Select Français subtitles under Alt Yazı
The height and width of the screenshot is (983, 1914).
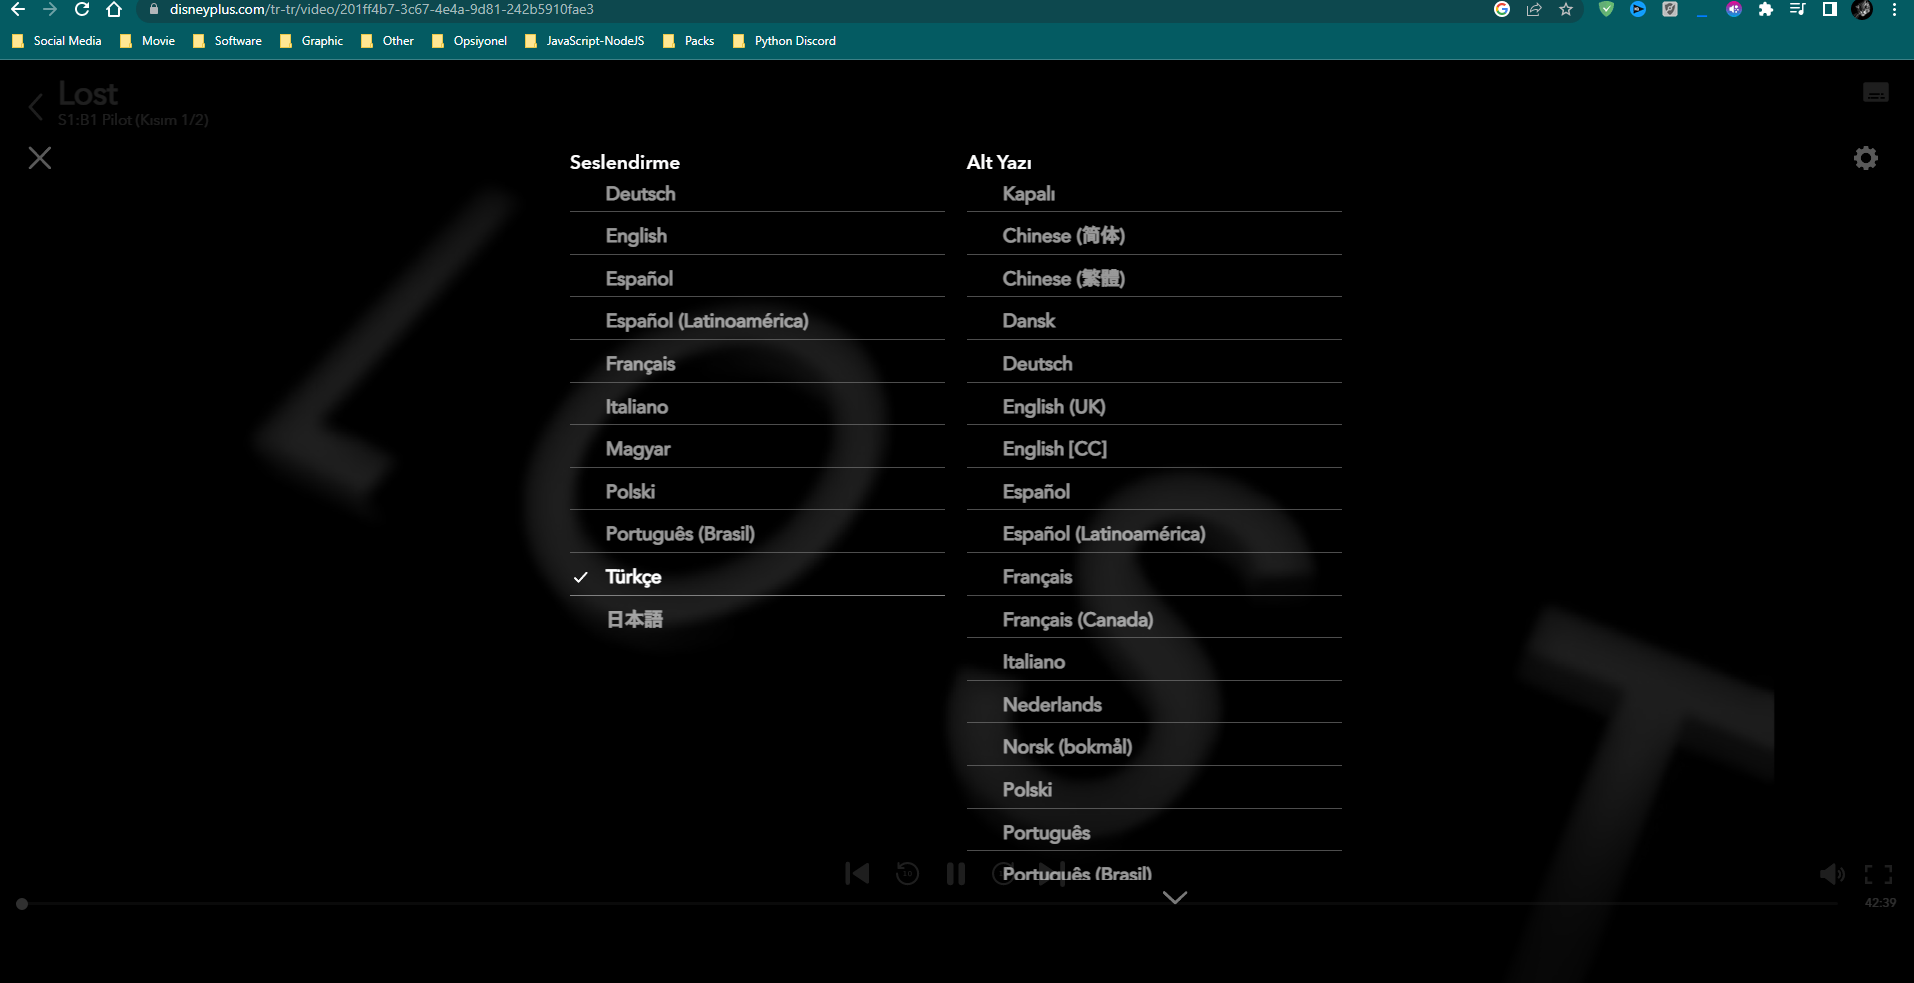(x=1154, y=577)
